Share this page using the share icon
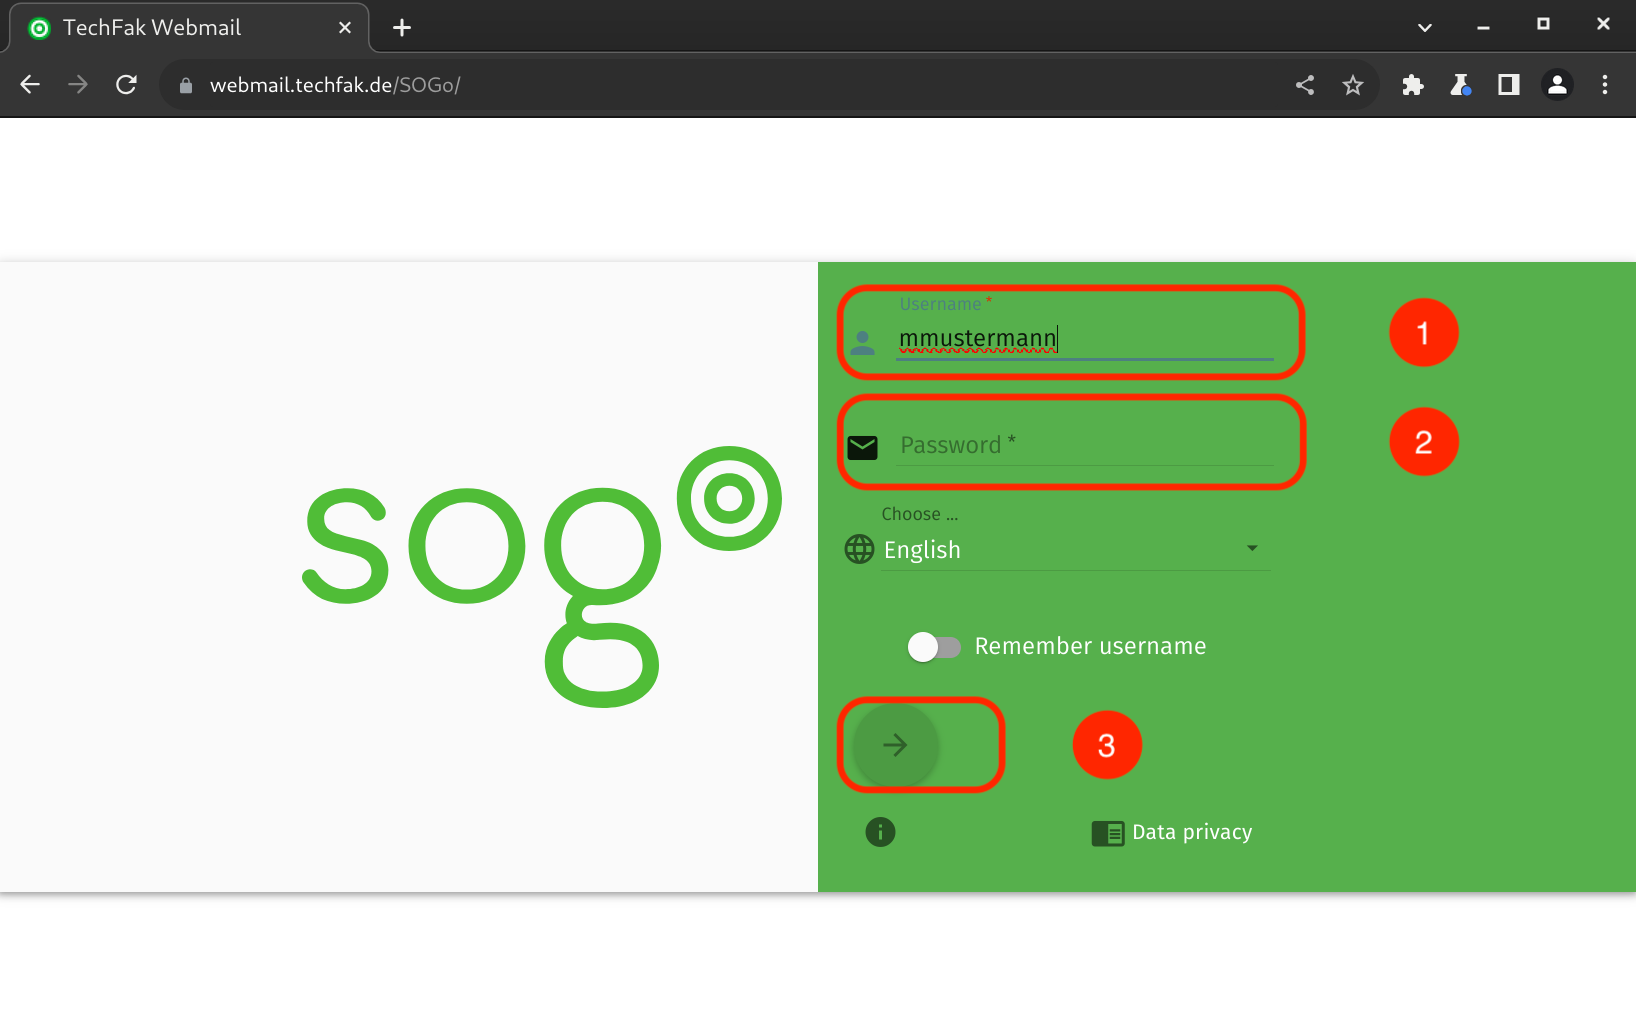 tap(1305, 85)
